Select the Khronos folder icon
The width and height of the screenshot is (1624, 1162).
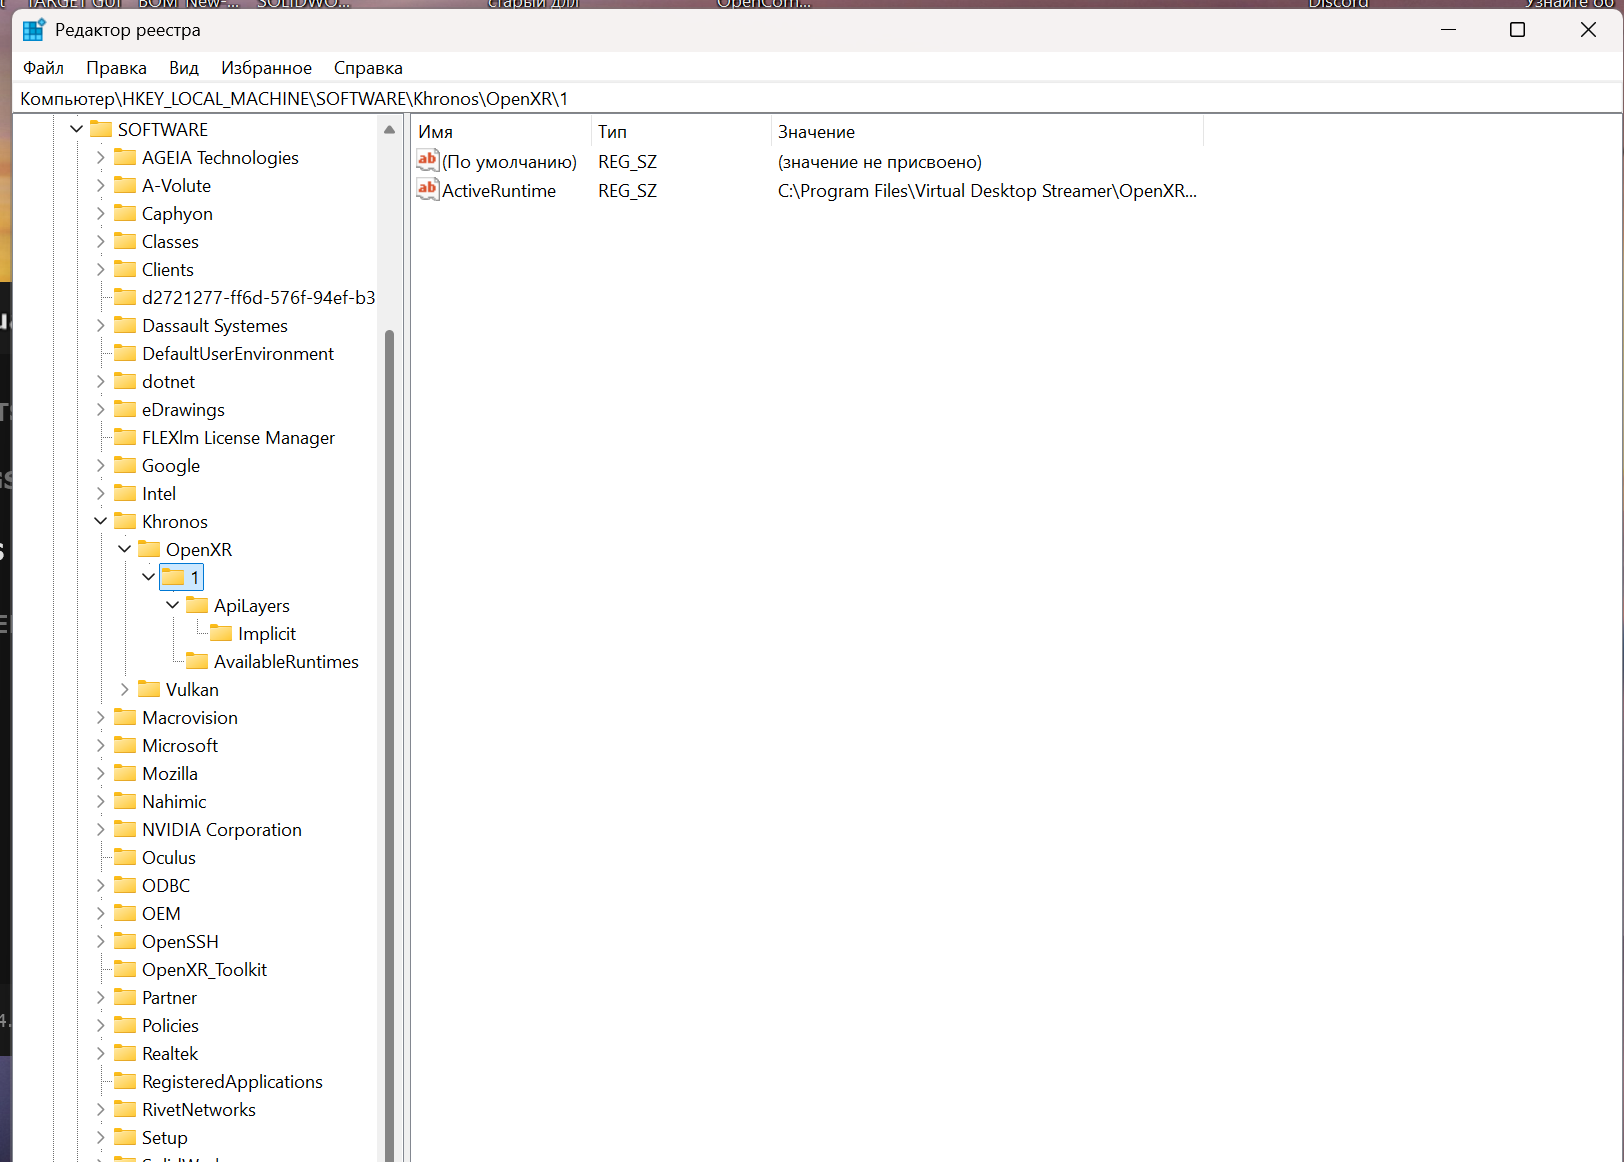click(125, 521)
